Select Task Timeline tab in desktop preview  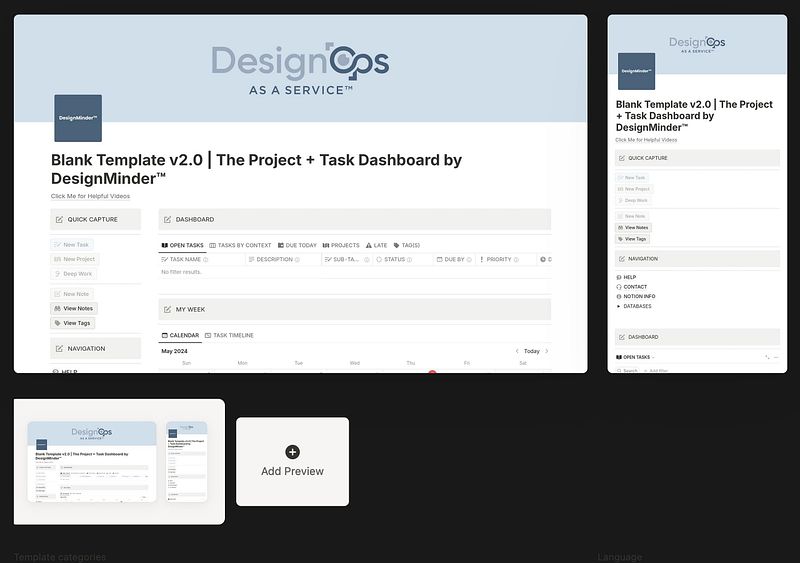tap(229, 335)
